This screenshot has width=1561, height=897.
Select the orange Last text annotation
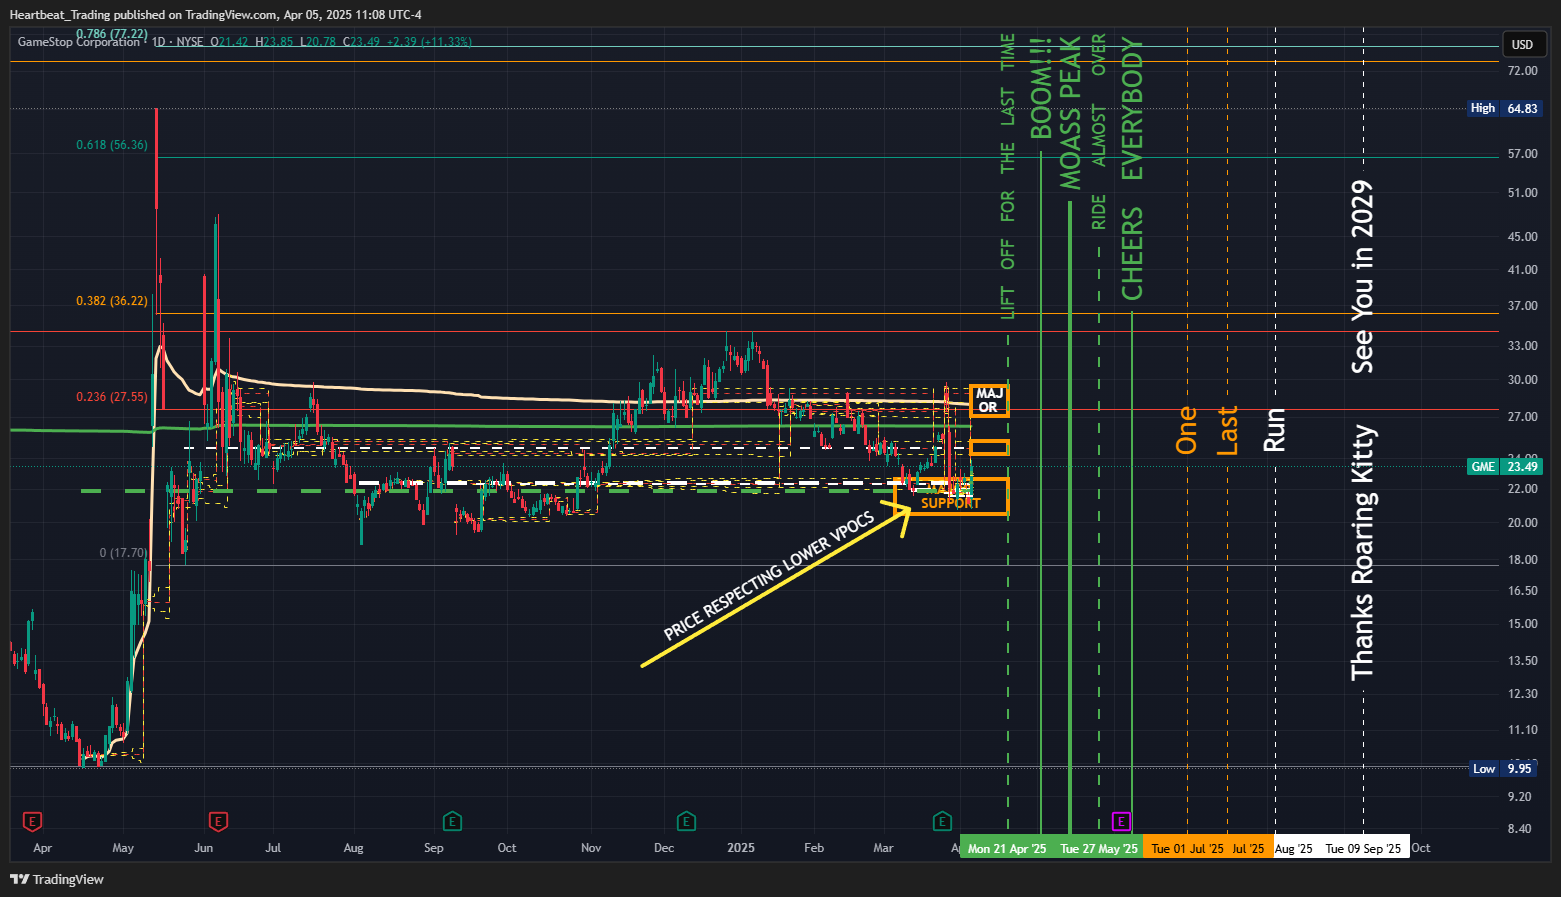[x=1228, y=430]
